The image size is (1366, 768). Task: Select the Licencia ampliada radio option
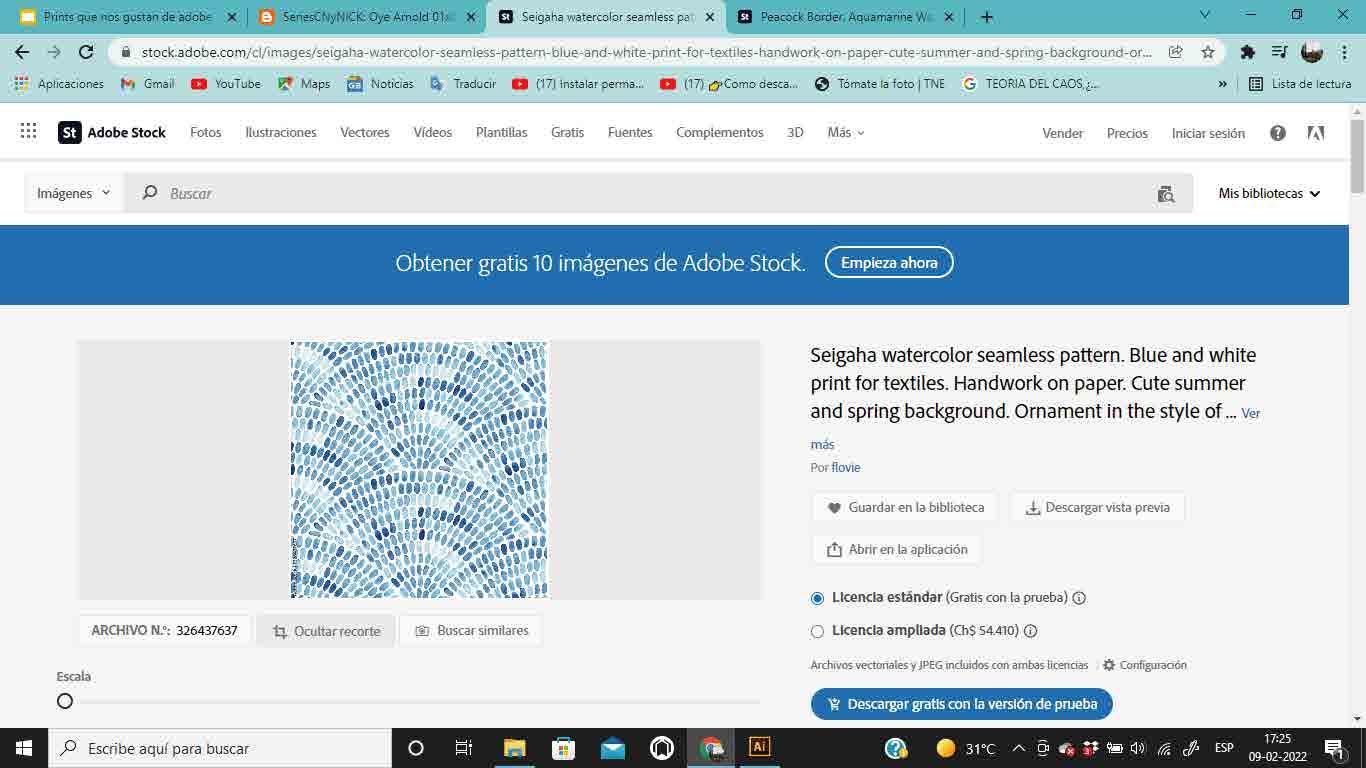[x=817, y=631]
